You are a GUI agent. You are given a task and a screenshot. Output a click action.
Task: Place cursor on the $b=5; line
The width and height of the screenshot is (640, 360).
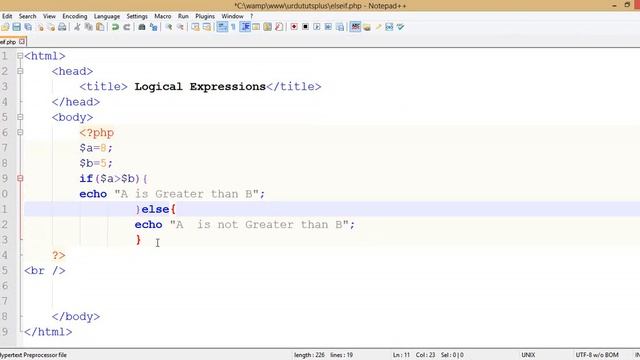click(96, 163)
